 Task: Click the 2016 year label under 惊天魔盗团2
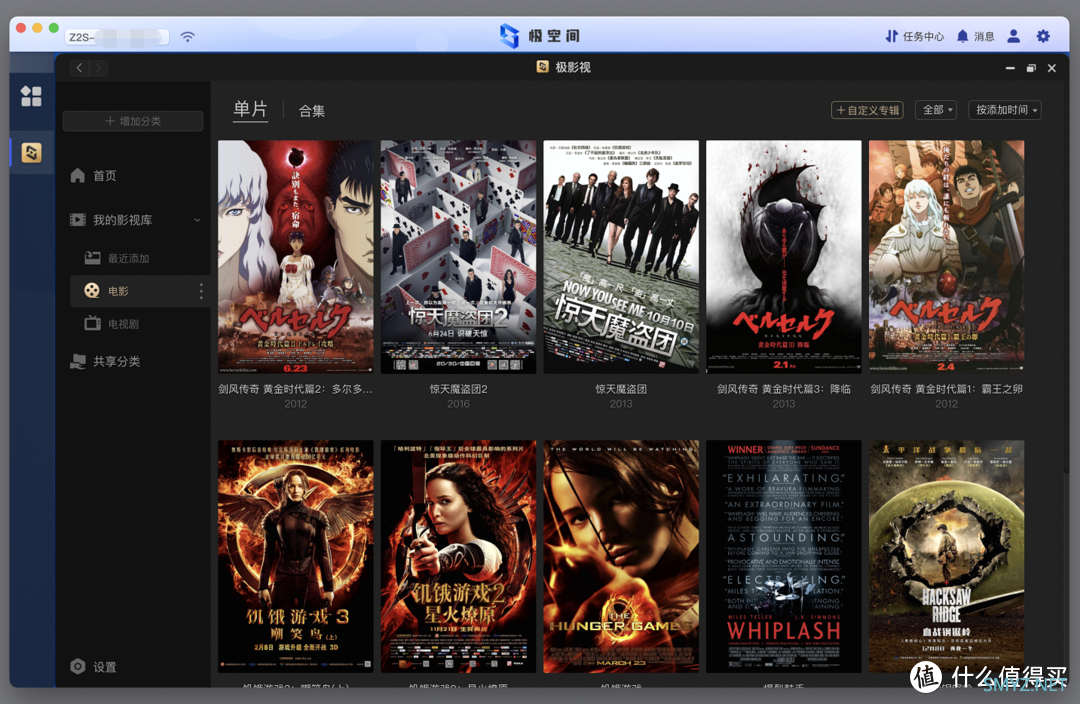pyautogui.click(x=458, y=404)
